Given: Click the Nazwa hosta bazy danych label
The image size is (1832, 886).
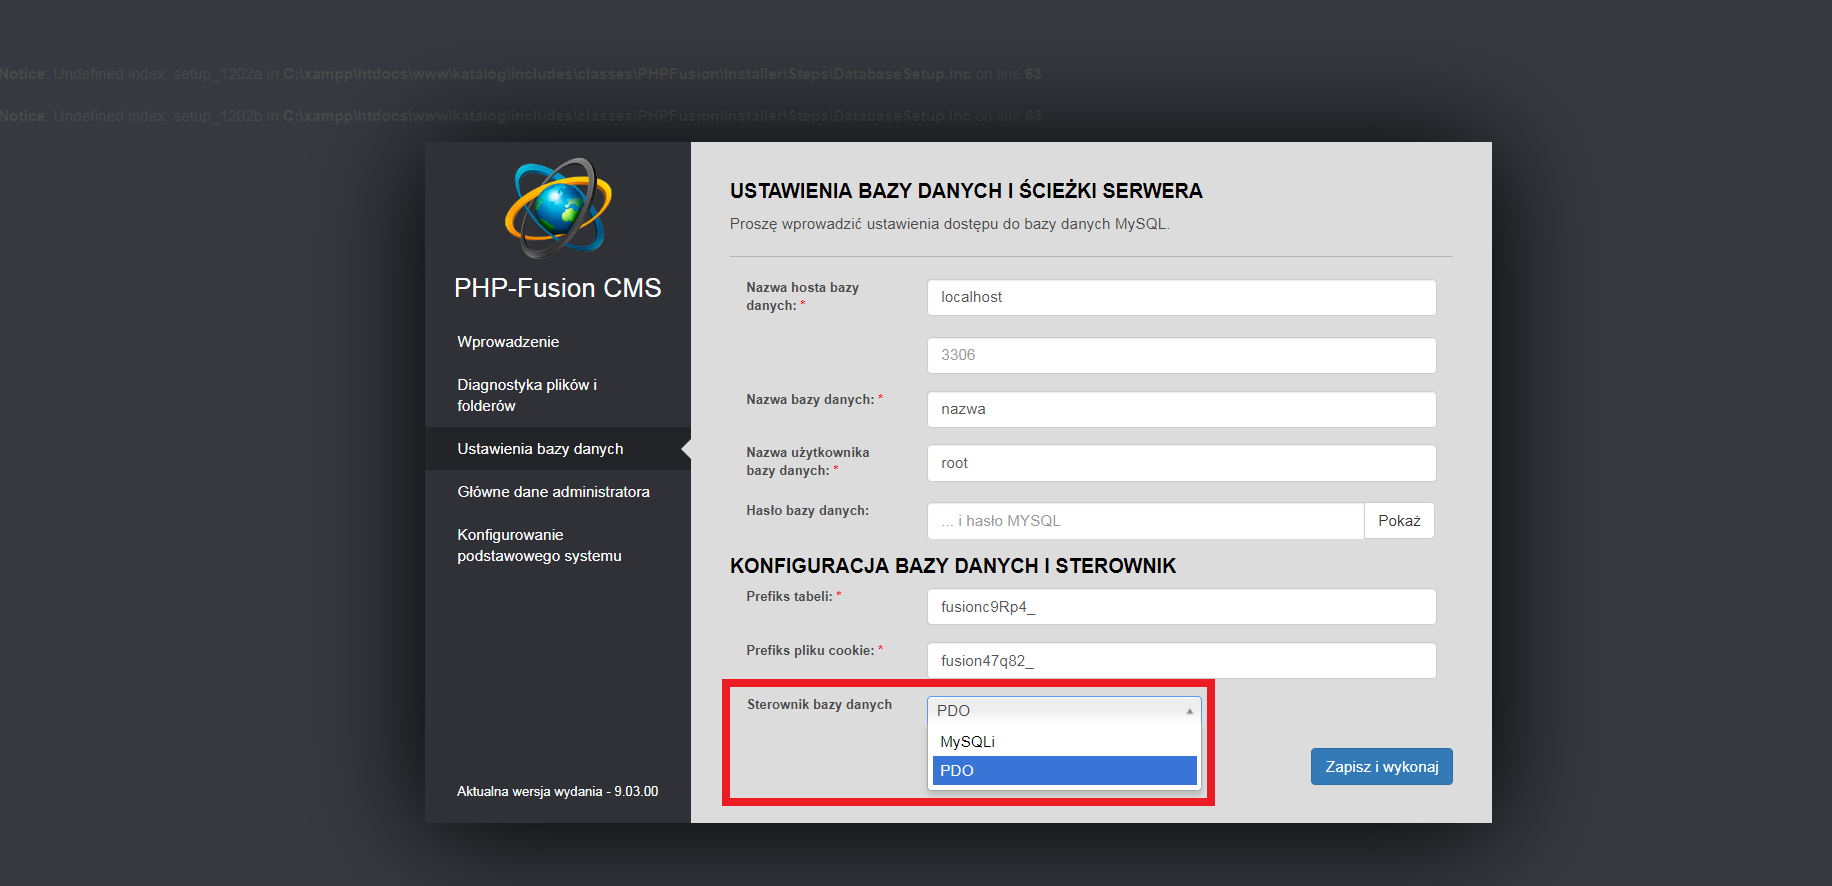Looking at the screenshot, I should pos(802,296).
